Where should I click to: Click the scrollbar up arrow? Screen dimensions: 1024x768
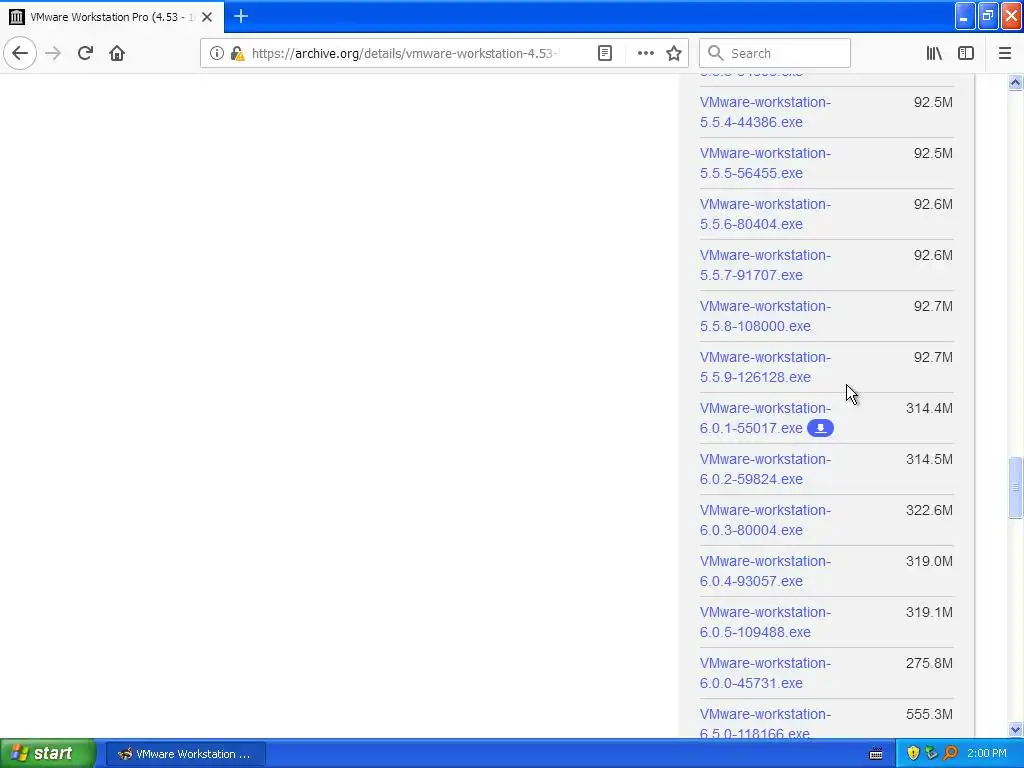[x=1015, y=82]
